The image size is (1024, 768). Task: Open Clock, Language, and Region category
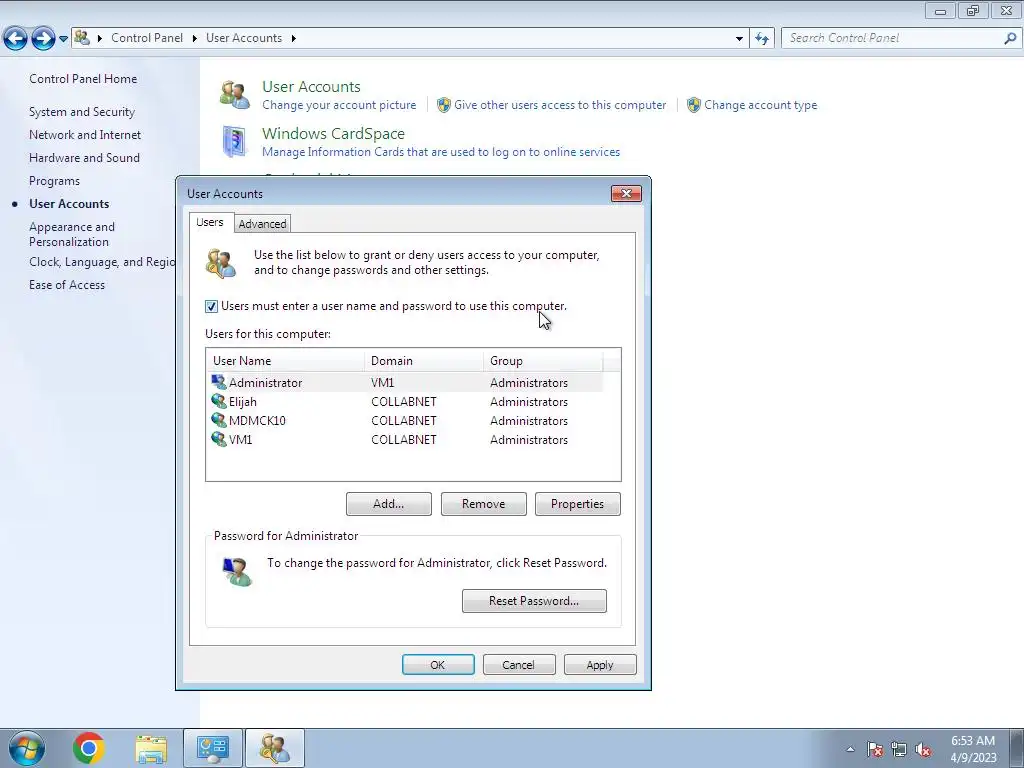pos(102,262)
